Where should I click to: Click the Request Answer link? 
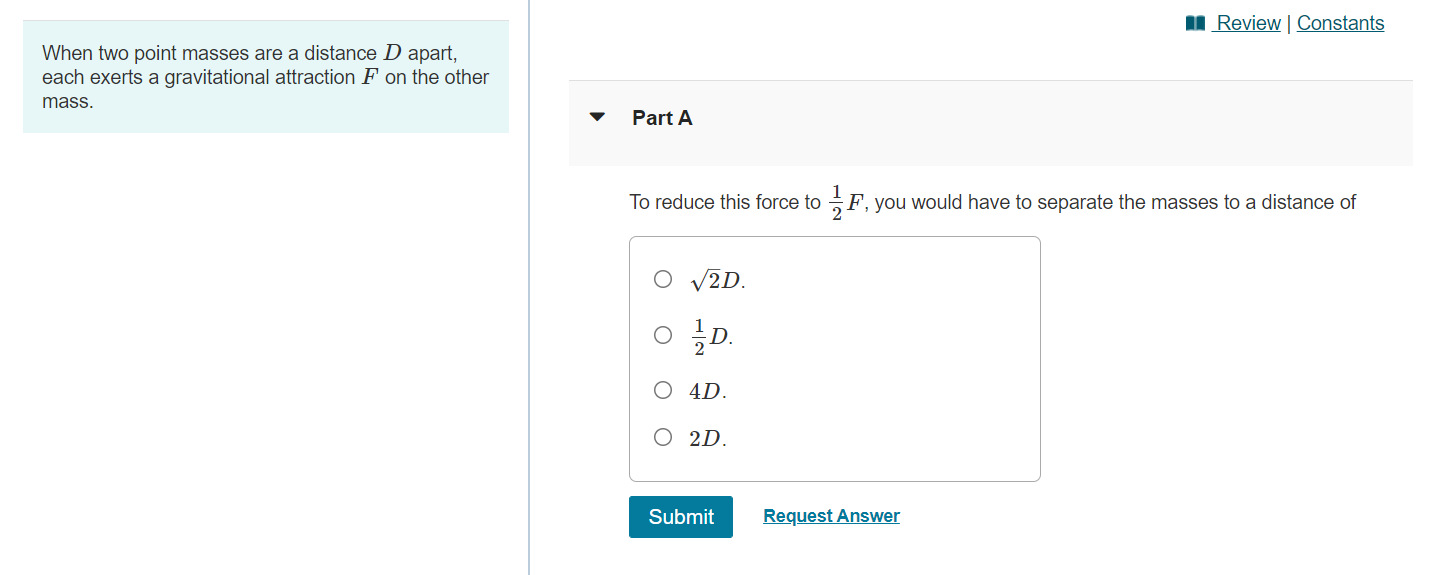(x=831, y=516)
